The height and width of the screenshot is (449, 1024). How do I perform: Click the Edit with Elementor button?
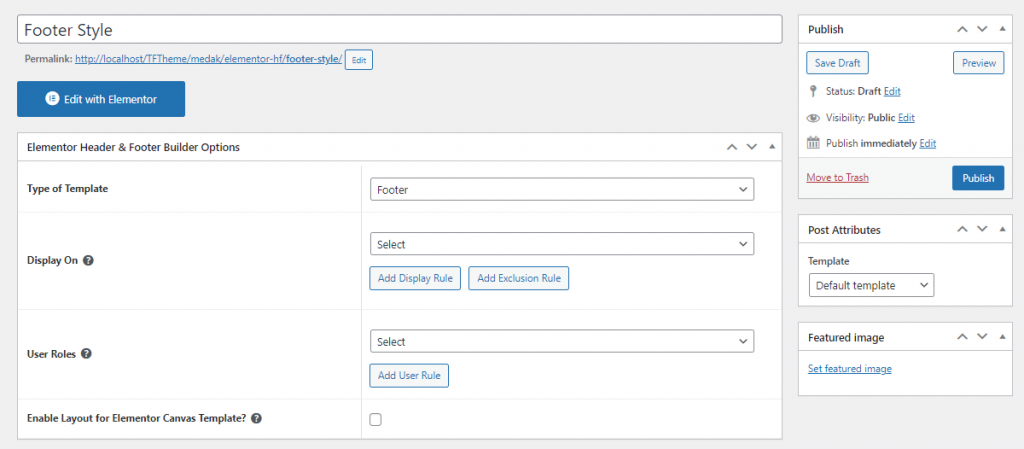coord(101,99)
